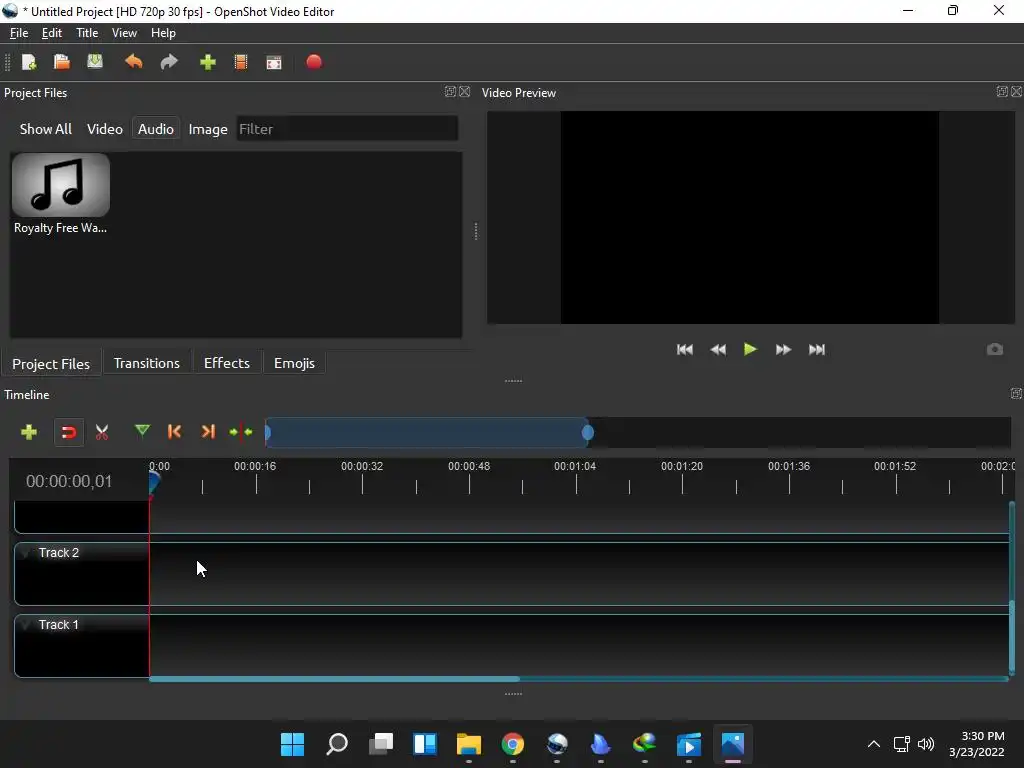This screenshot has width=1024, height=768.
Task: Click the 00:01:04 mark on the ruler
Action: click(575, 466)
